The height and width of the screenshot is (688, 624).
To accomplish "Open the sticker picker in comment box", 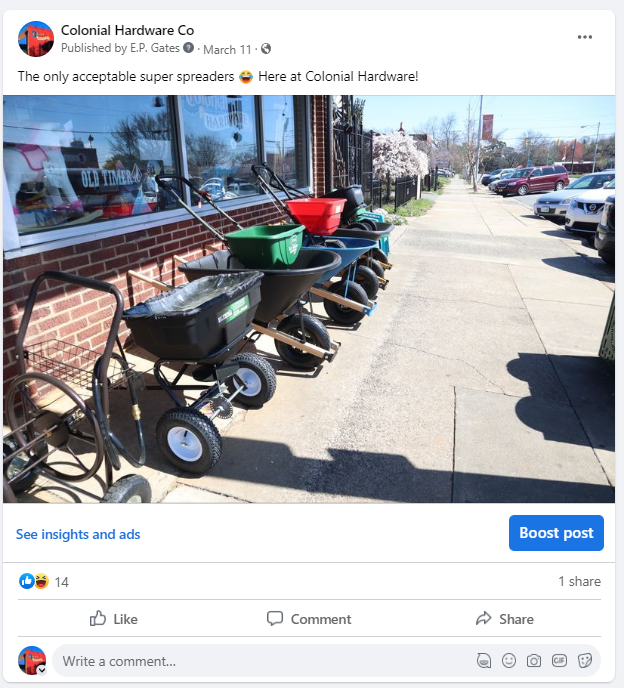I will tap(585, 660).
